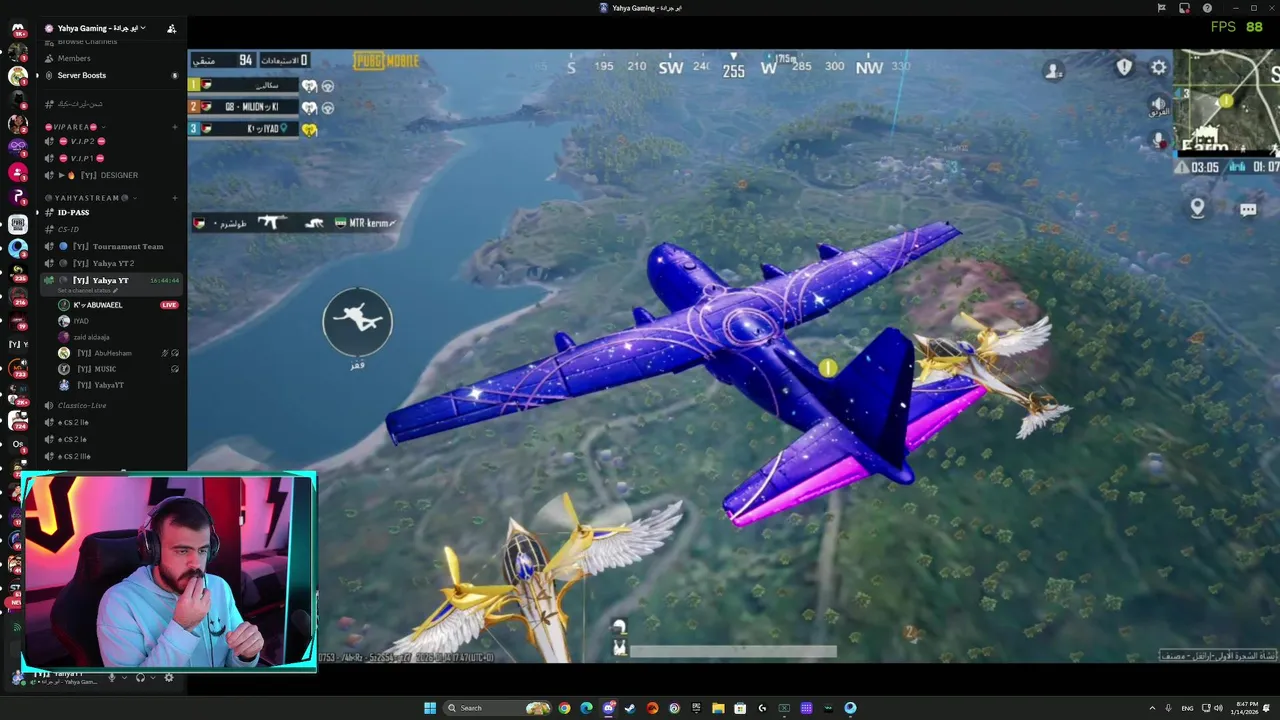Image resolution: width=1280 pixels, height=720 pixels.
Task: Click the taskbar Search box
Action: click(499, 708)
